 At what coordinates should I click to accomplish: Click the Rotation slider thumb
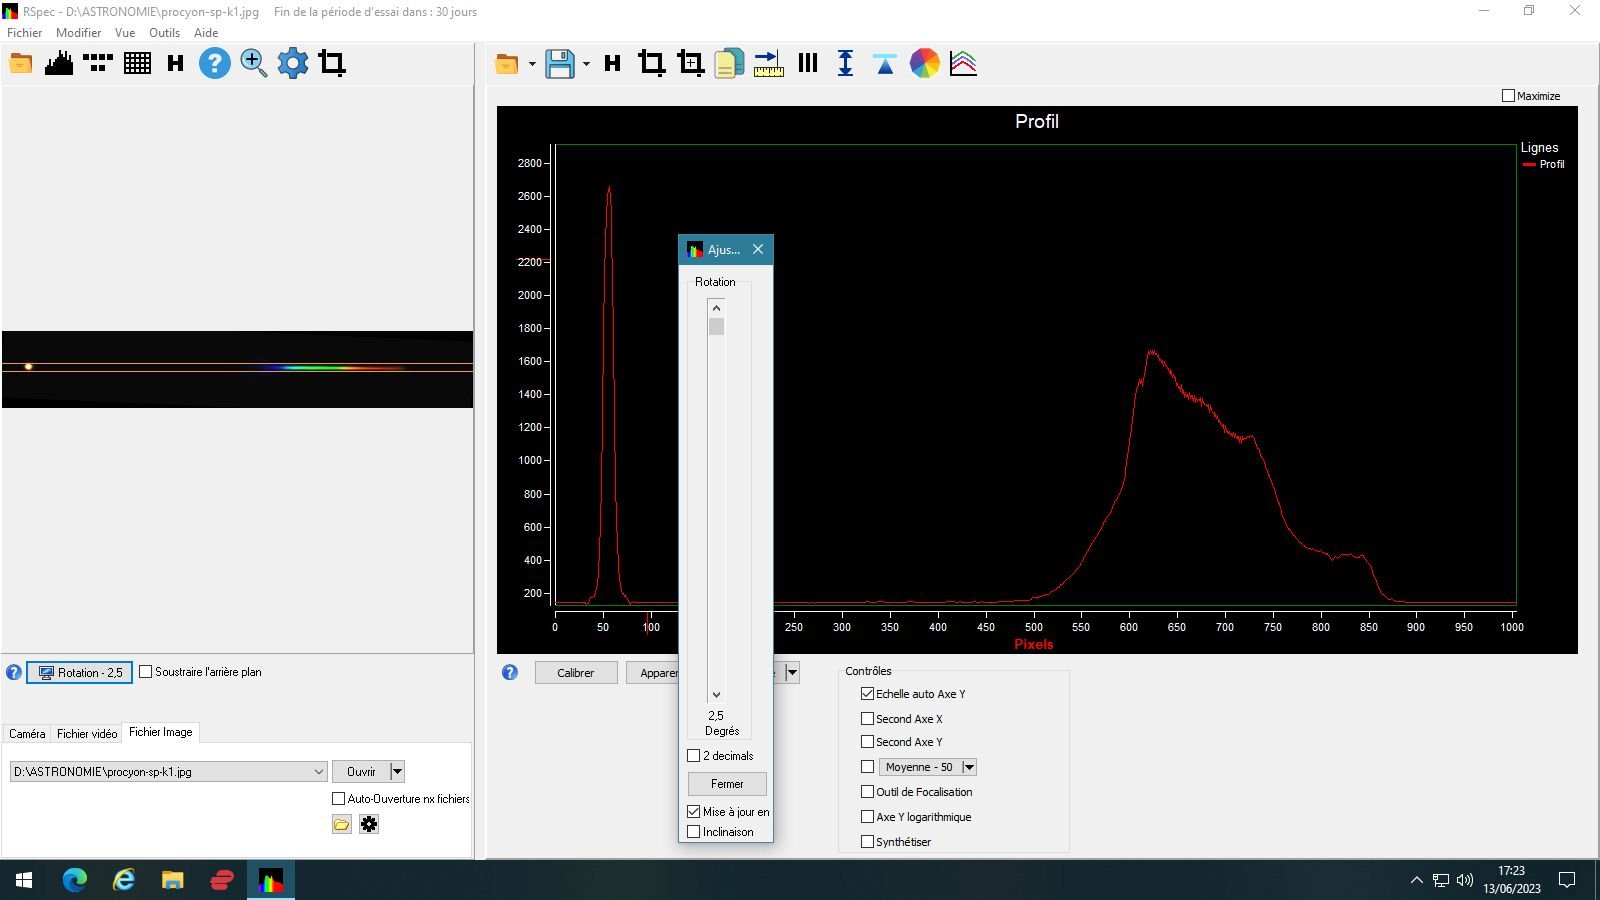click(x=716, y=327)
